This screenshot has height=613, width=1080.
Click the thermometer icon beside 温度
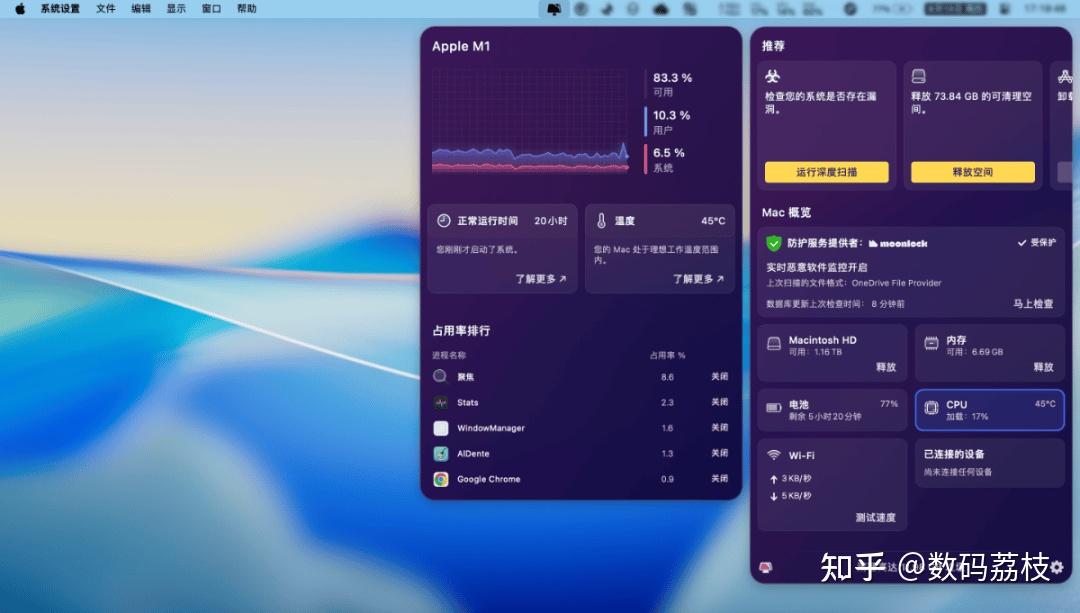(601, 220)
